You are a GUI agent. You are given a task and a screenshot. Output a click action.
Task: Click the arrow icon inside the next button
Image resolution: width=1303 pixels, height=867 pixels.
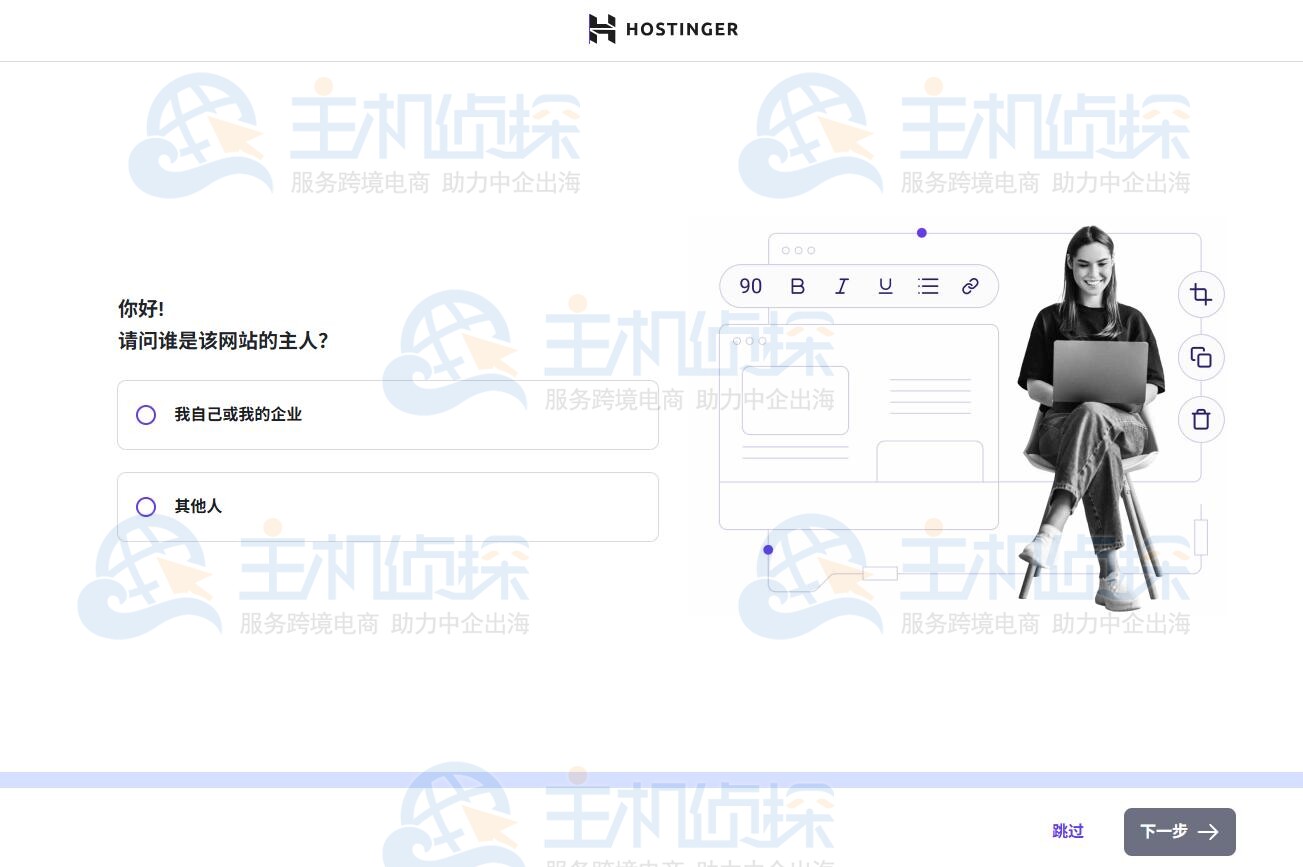click(1208, 831)
